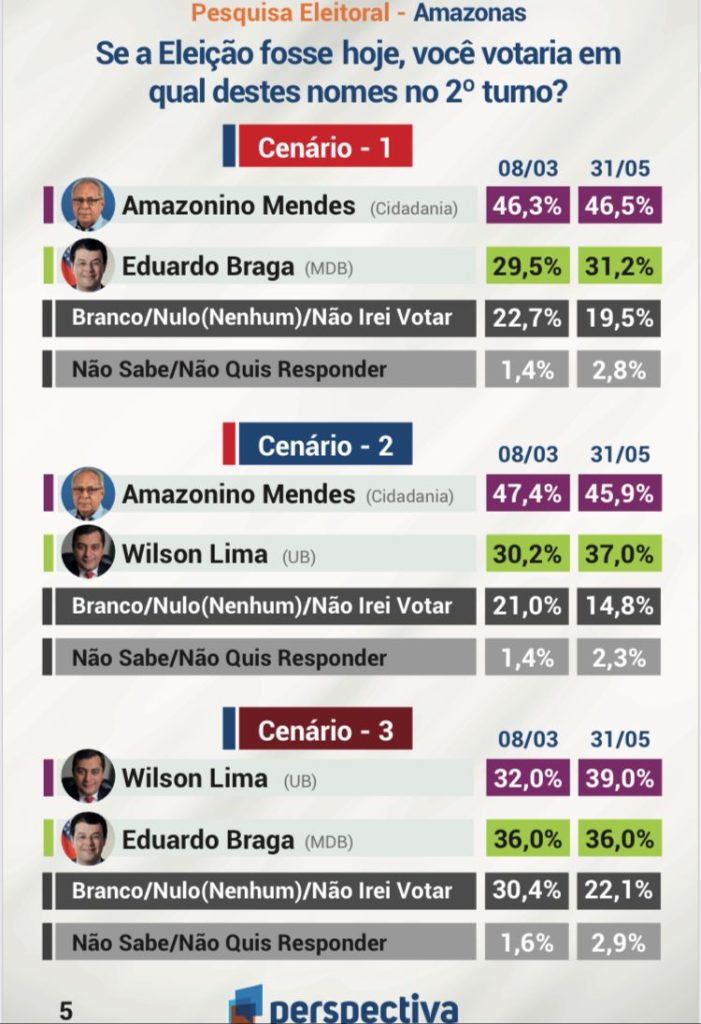701x1024 pixels.
Task: Click the 37,0% value for Wilson Lima
Action: tap(619, 553)
